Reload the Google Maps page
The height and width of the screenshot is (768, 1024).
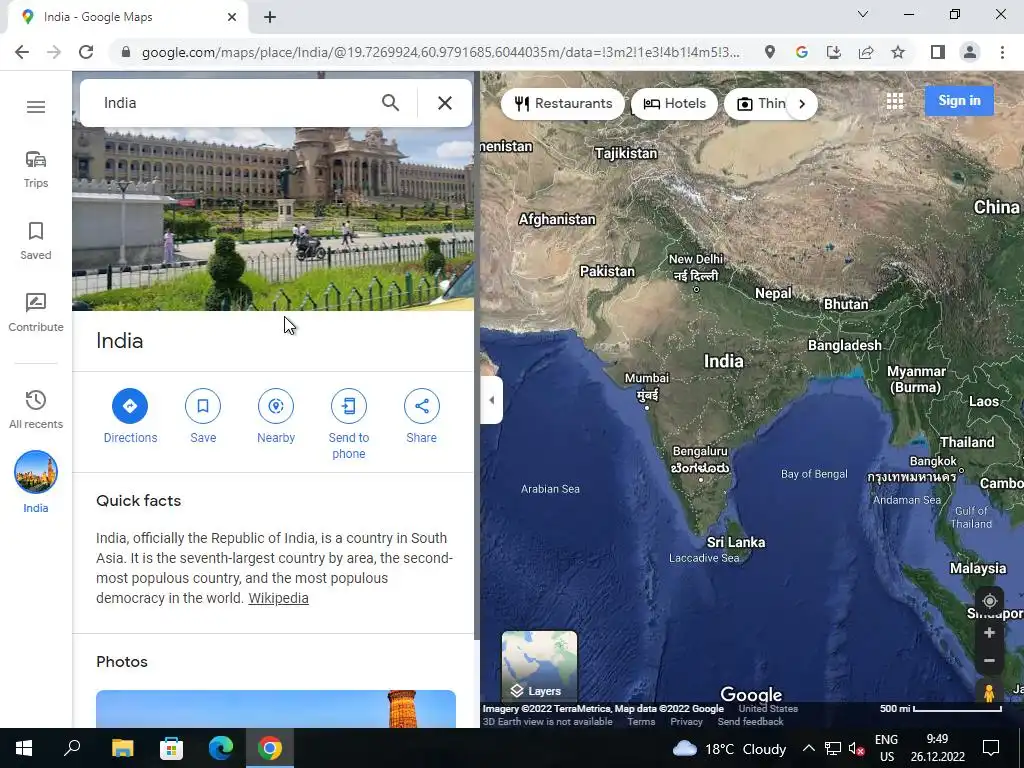pyautogui.click(x=86, y=52)
